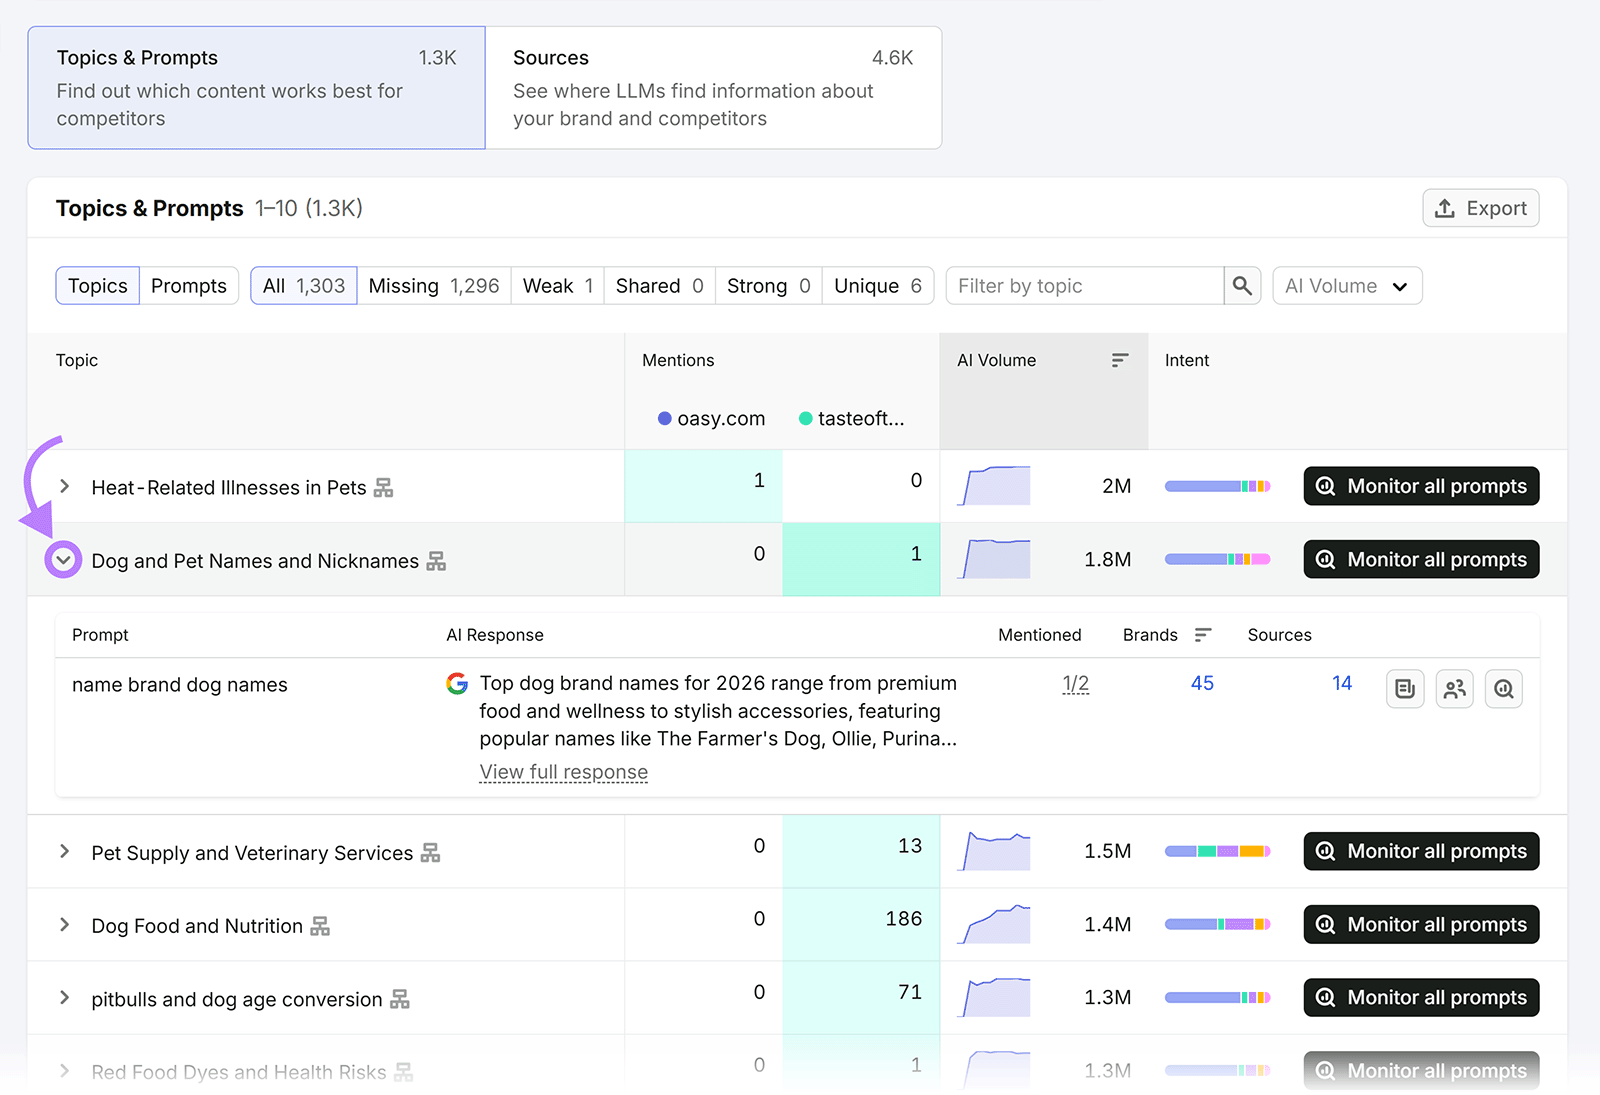Switch to the Sources card tab
Screen dimensions: 1600x1095
pos(713,88)
